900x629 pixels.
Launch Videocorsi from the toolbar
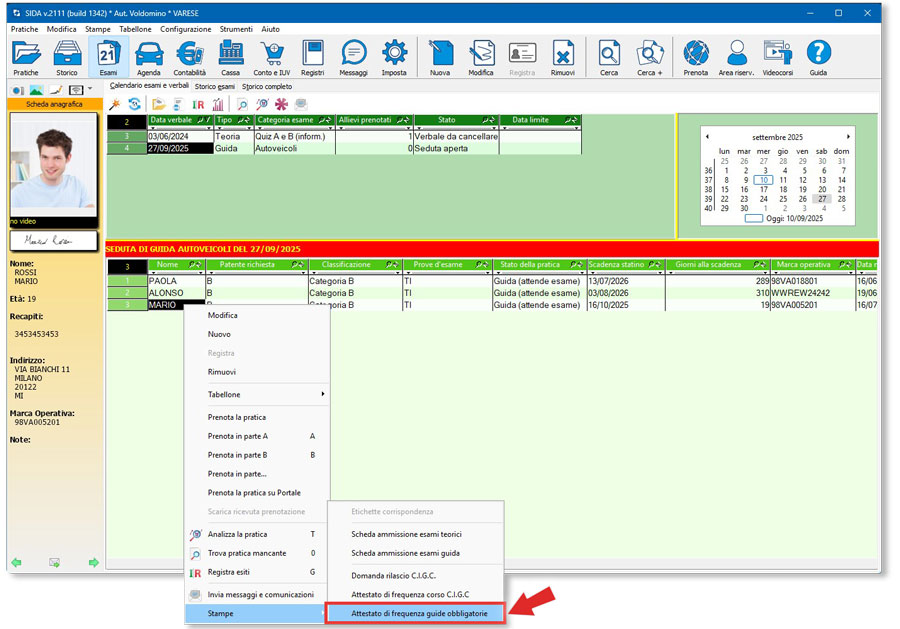point(778,57)
